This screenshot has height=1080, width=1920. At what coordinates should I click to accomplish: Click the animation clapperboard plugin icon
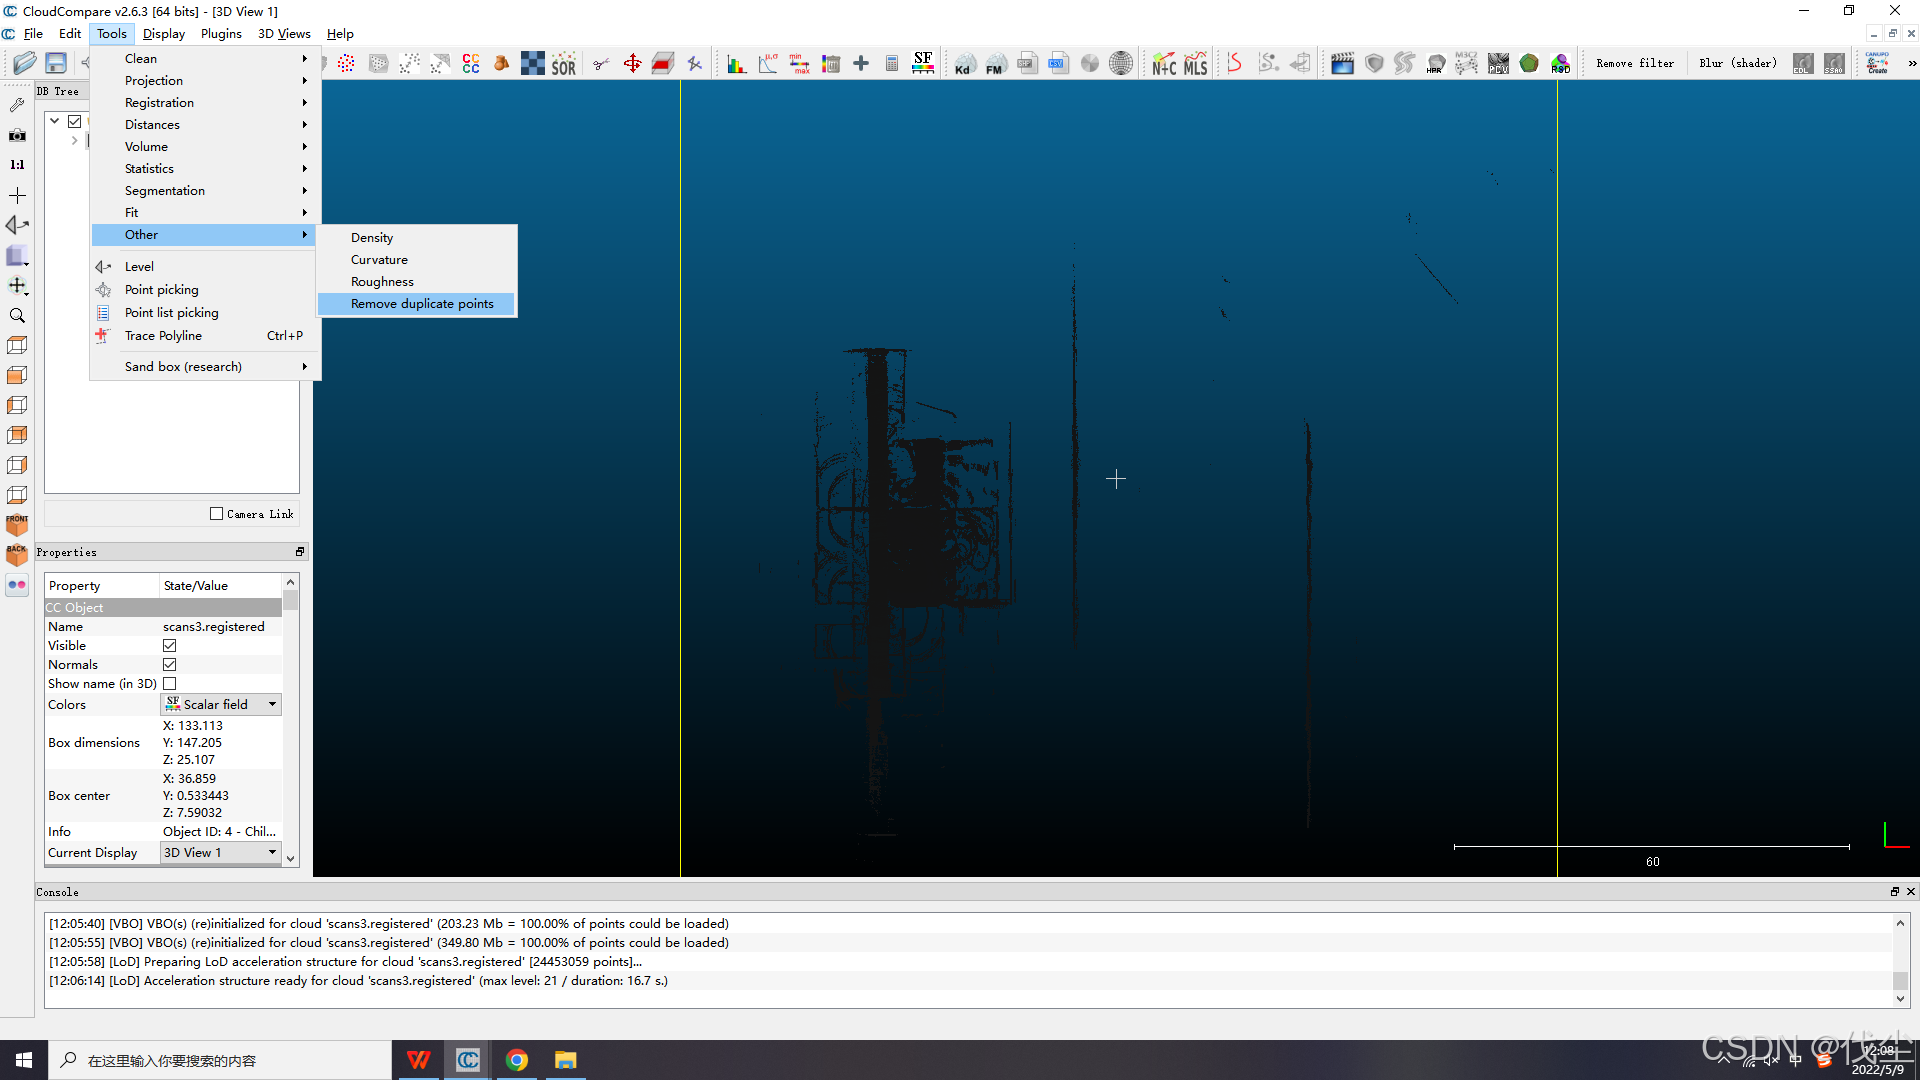click(1342, 64)
